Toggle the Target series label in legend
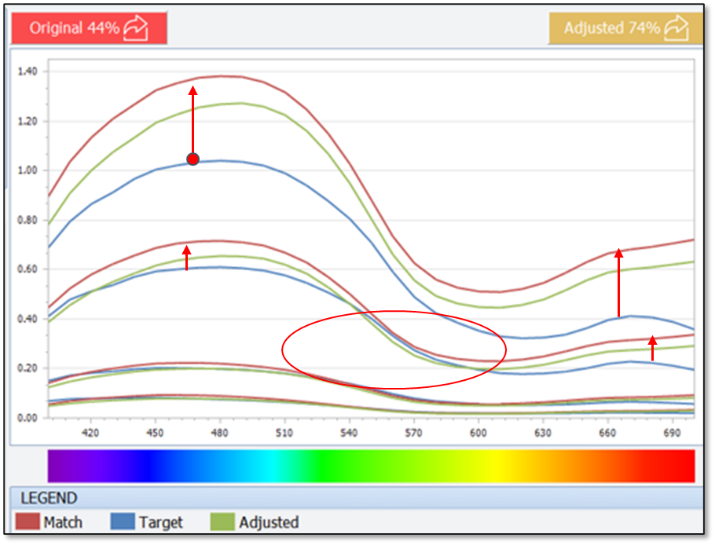The image size is (715, 545). point(161,522)
